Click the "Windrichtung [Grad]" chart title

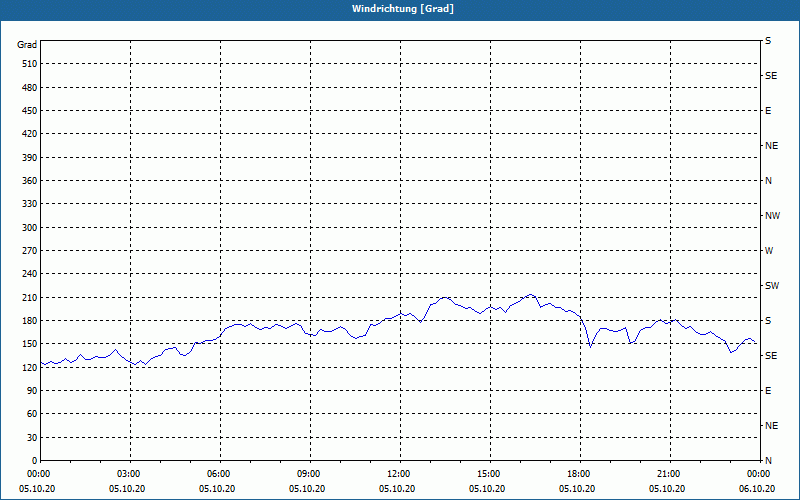(403, 9)
